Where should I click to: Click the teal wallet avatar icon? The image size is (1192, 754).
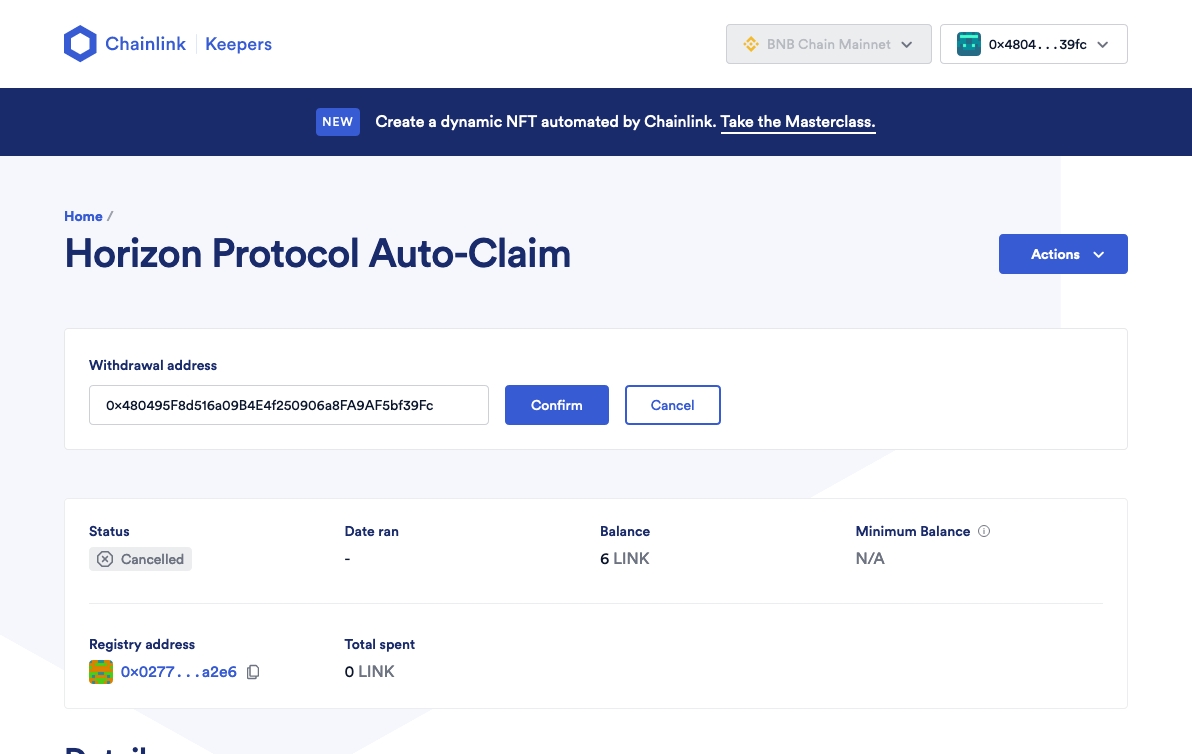(968, 44)
